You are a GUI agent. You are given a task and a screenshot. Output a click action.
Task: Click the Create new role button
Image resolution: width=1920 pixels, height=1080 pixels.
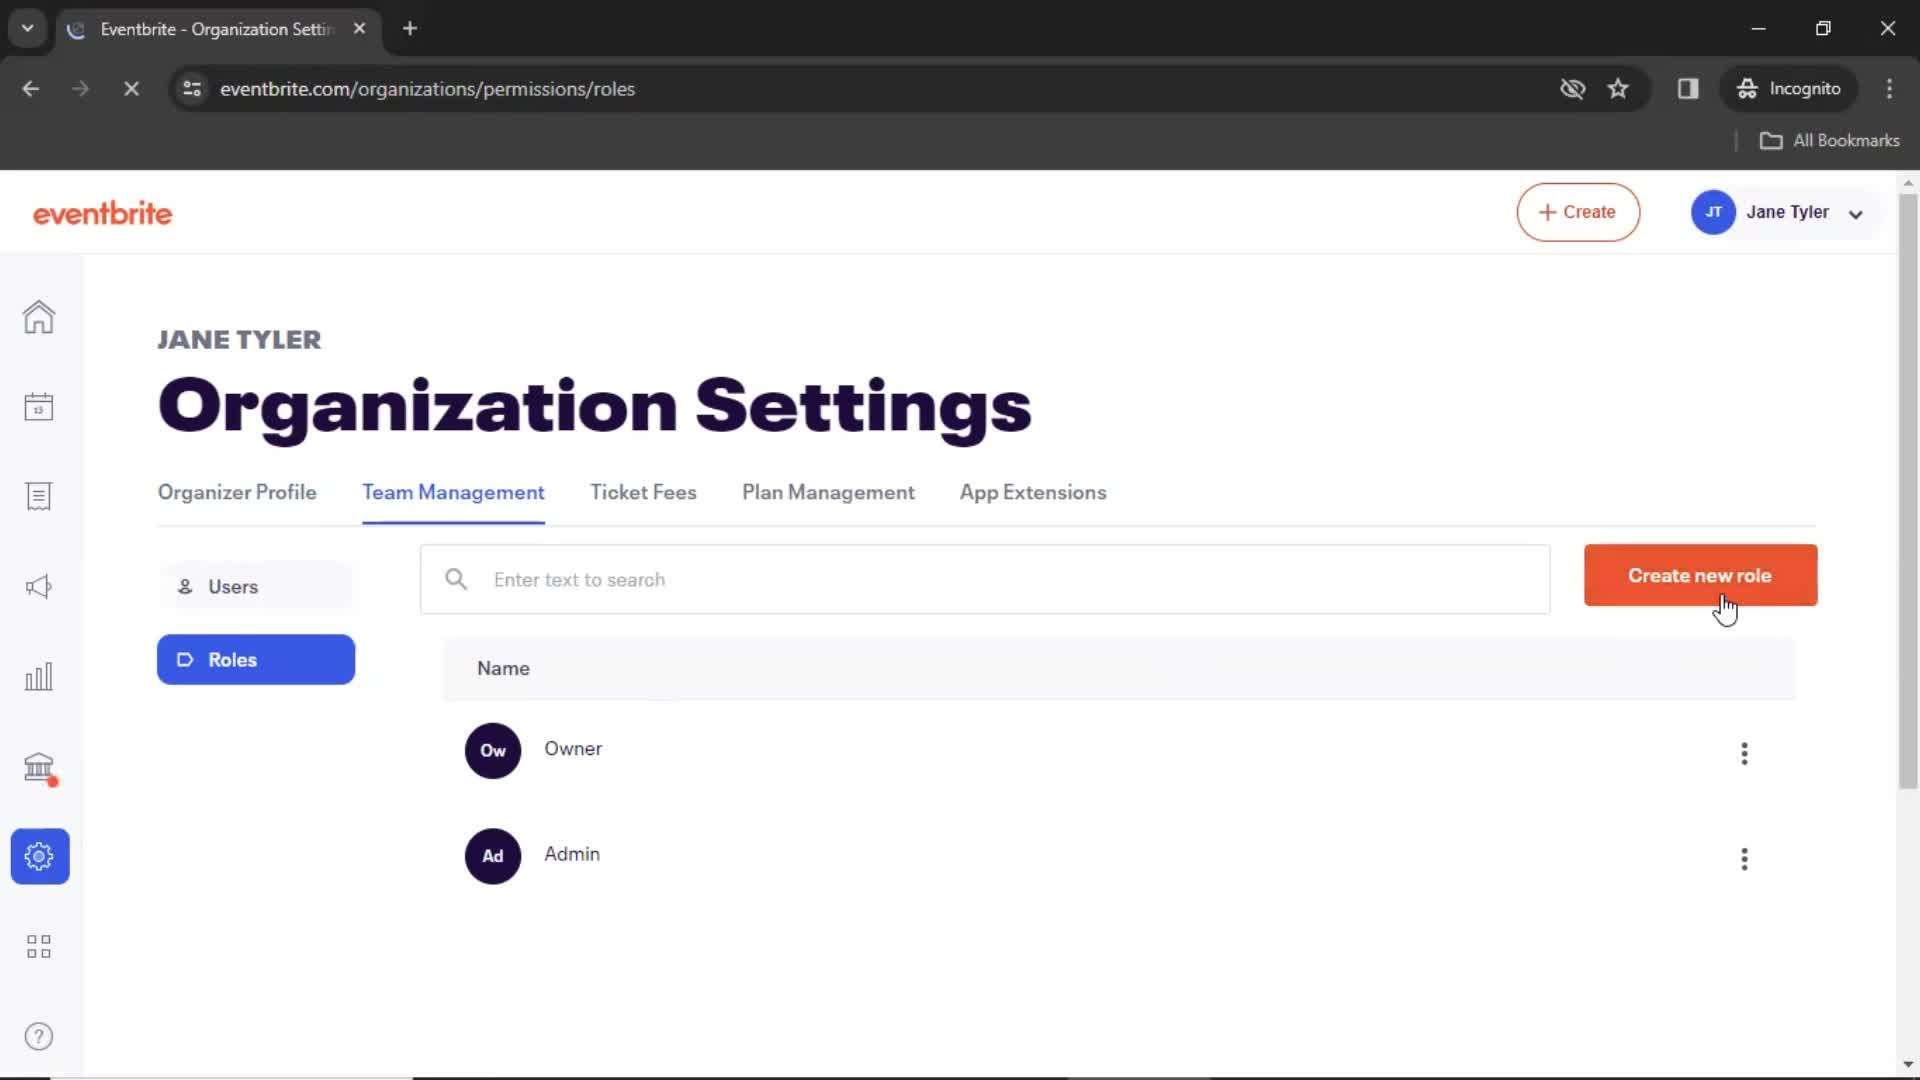1700,575
